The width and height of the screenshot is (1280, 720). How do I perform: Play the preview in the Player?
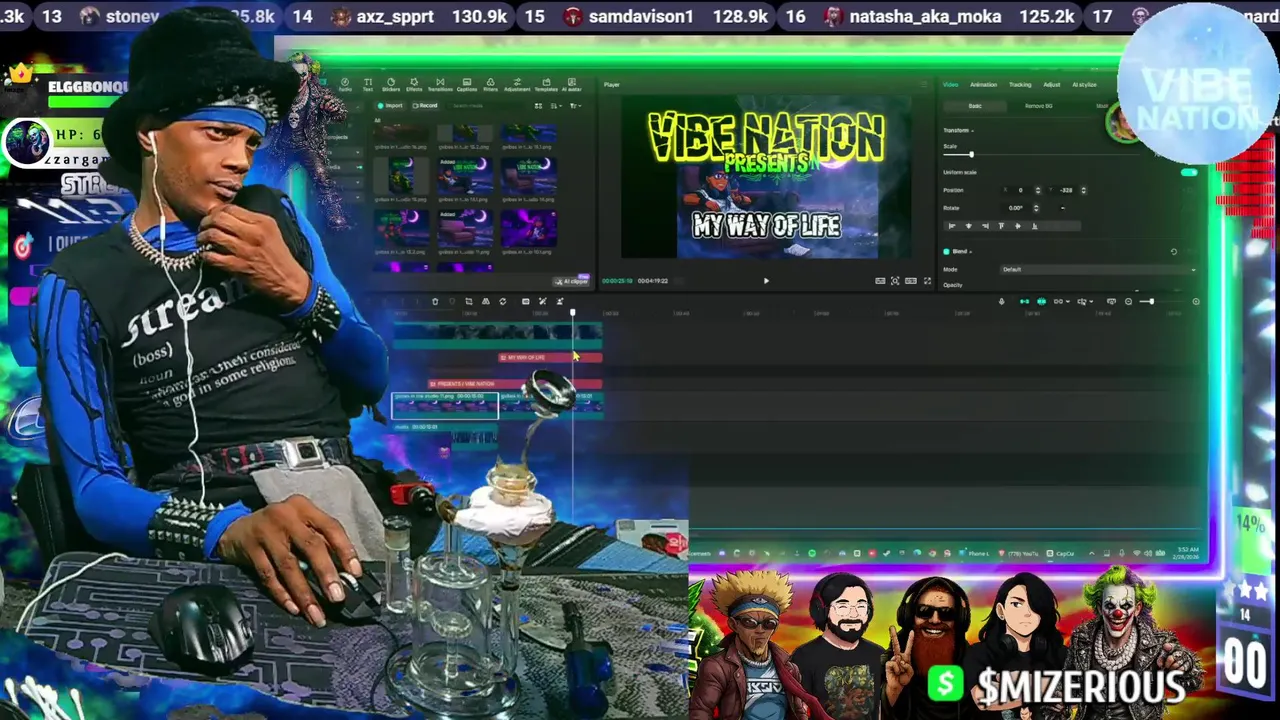point(766,281)
